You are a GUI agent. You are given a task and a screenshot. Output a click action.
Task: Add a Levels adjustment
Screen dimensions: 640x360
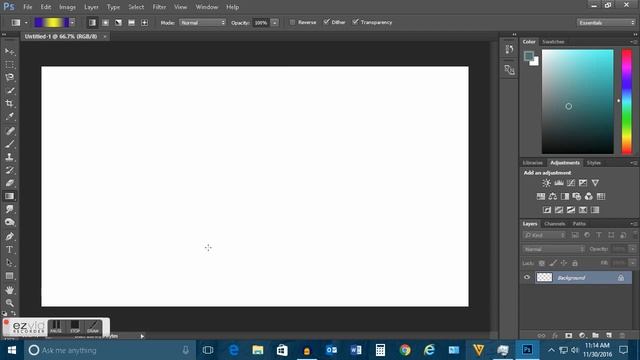point(559,183)
